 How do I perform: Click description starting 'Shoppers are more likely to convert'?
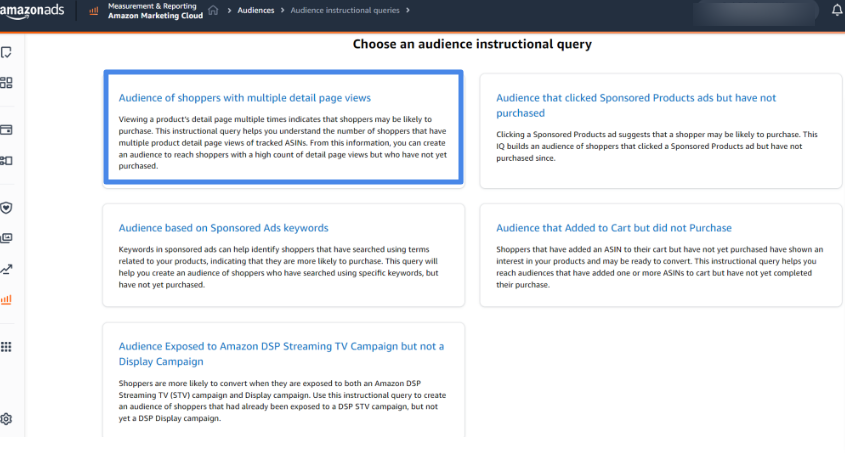(282, 401)
